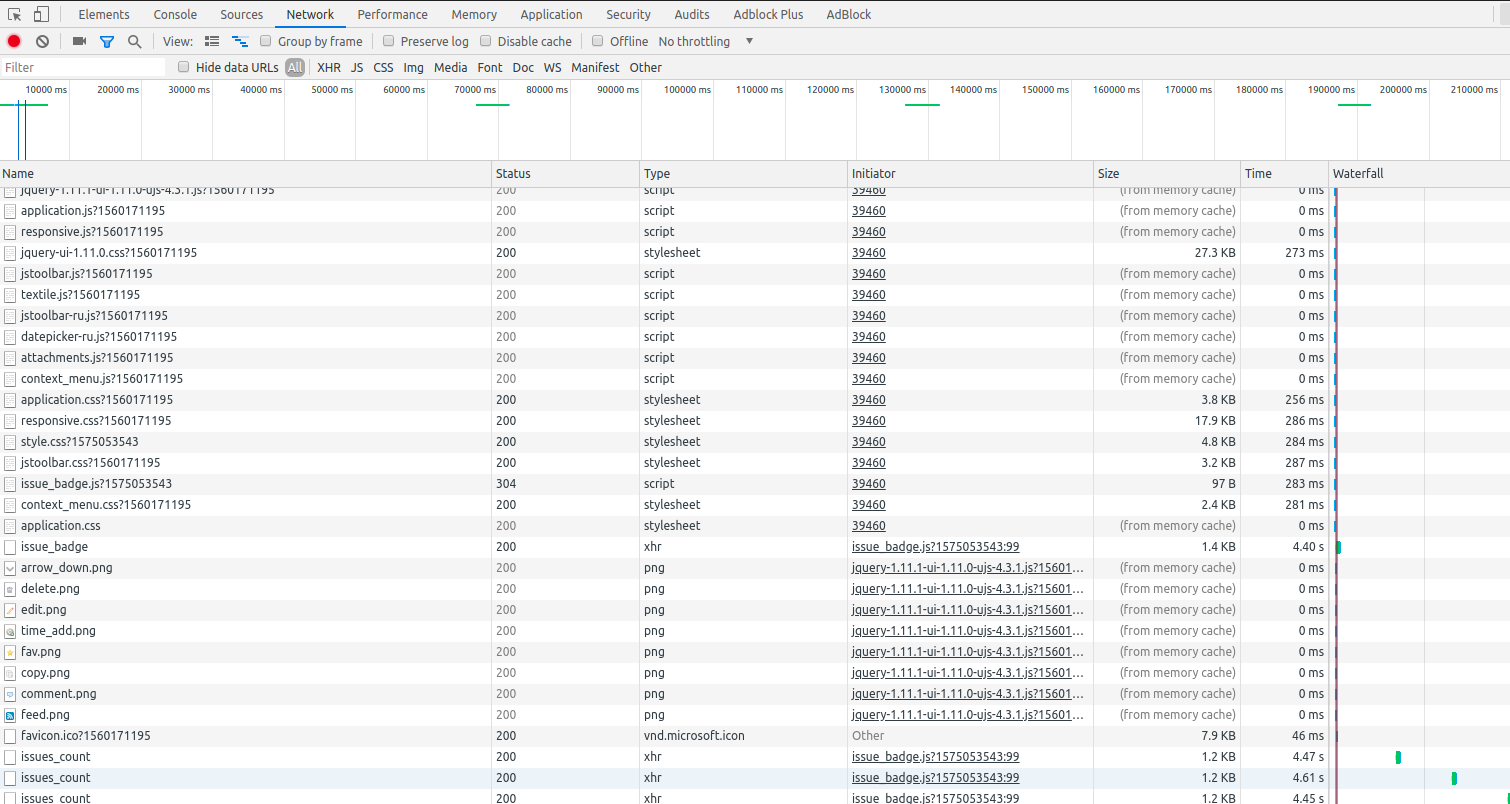Enable Preserve log checkbox
The width and height of the screenshot is (1510, 804).
tap(389, 41)
